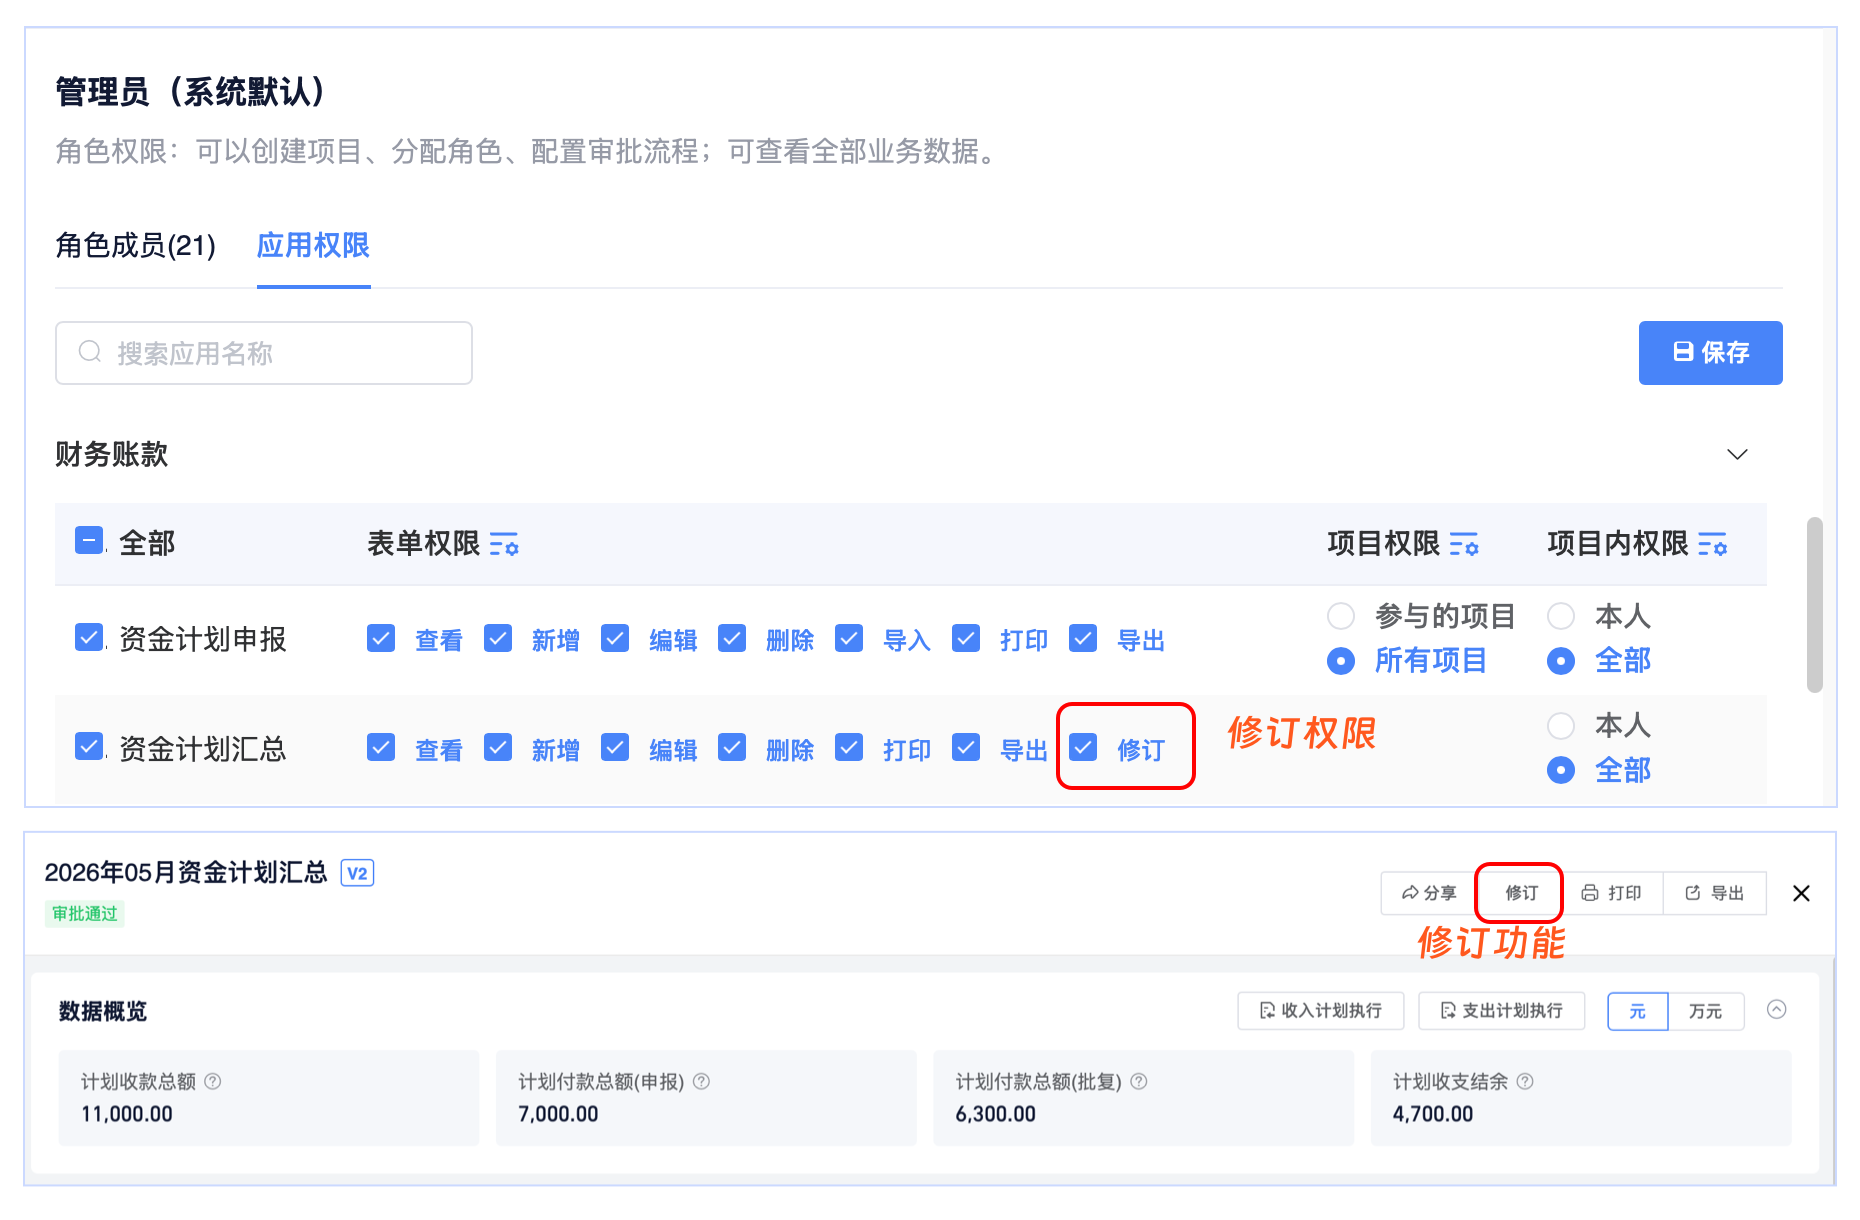
Task: Toggle 导入 permission for 资金计划申报
Action: pyautogui.click(x=849, y=638)
